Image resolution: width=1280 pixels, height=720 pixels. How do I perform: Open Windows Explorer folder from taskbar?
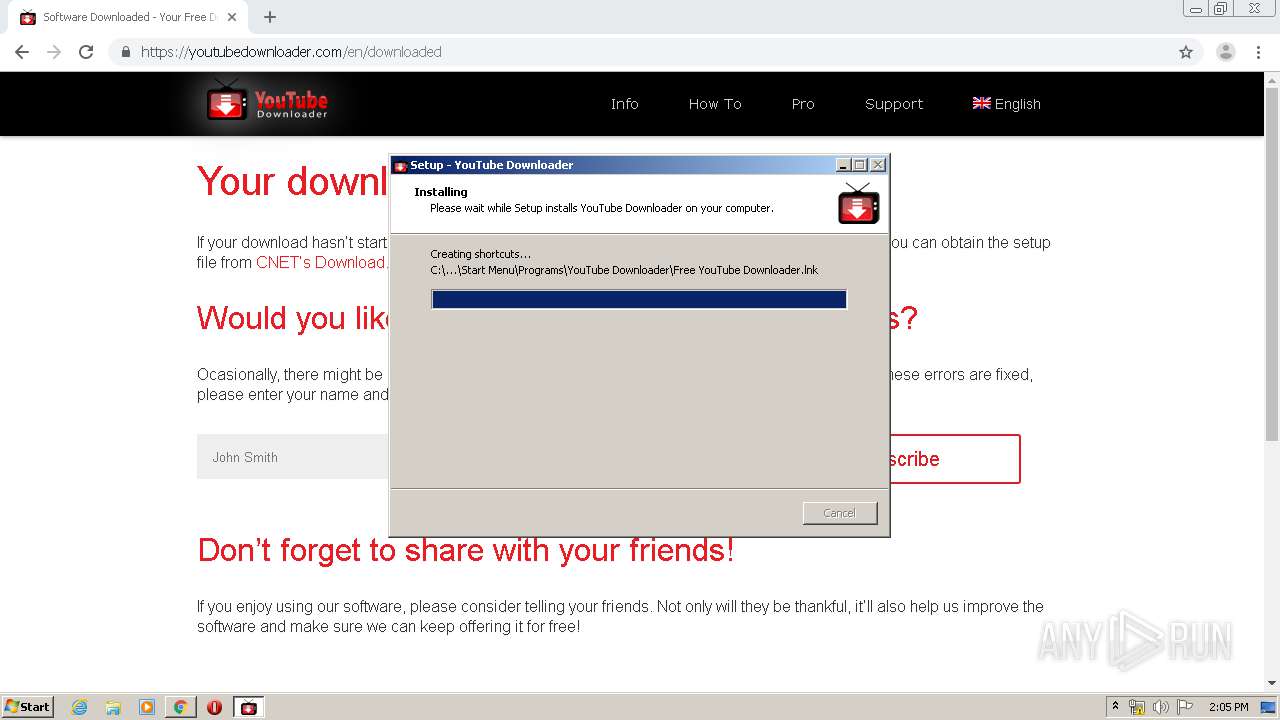pos(113,707)
